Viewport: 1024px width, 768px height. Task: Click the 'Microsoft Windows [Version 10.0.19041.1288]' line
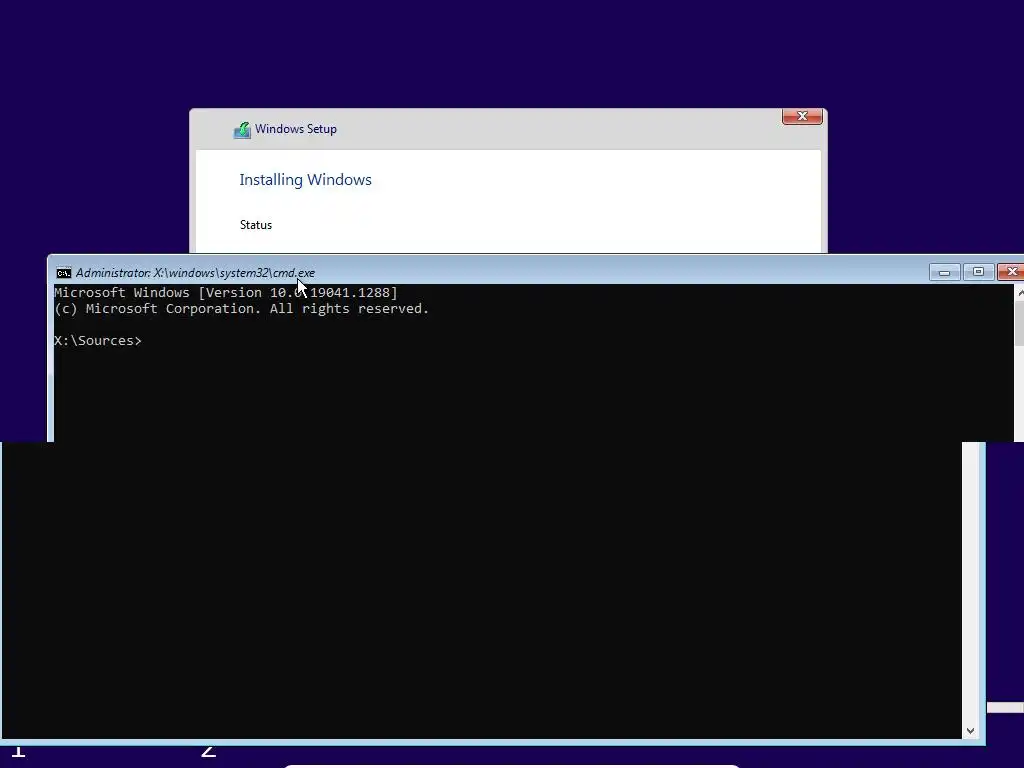click(x=226, y=293)
